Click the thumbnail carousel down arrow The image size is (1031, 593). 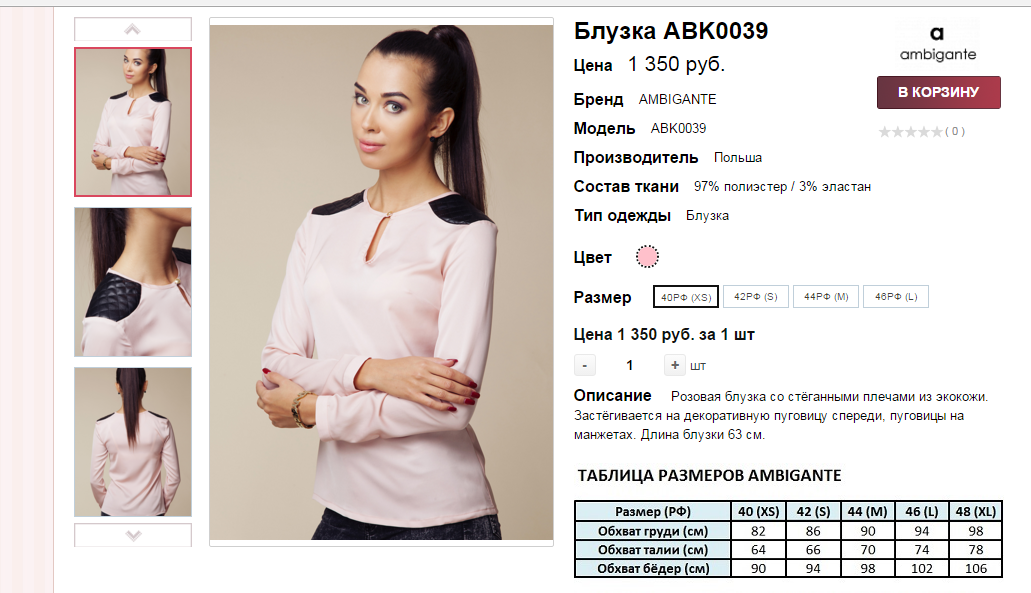click(x=133, y=535)
